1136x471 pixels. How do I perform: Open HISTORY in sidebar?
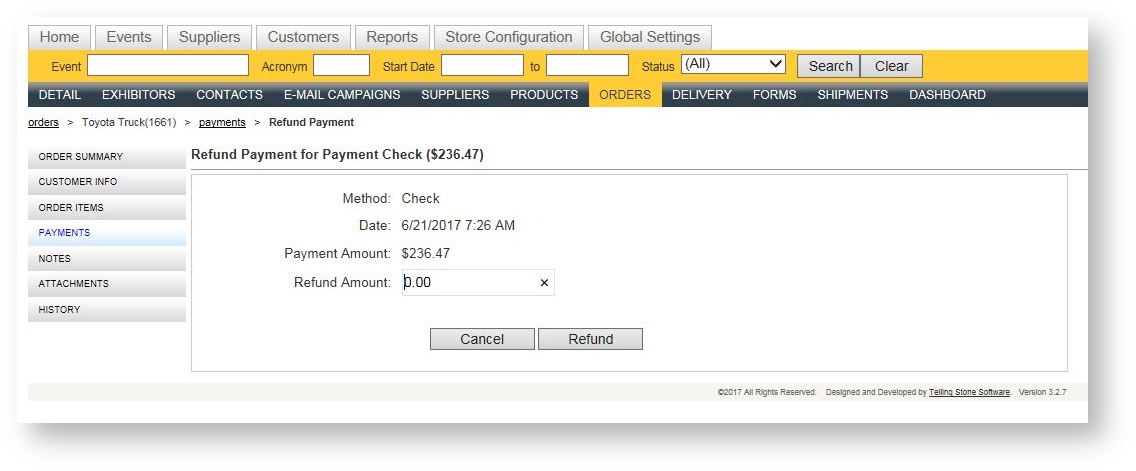coord(106,309)
